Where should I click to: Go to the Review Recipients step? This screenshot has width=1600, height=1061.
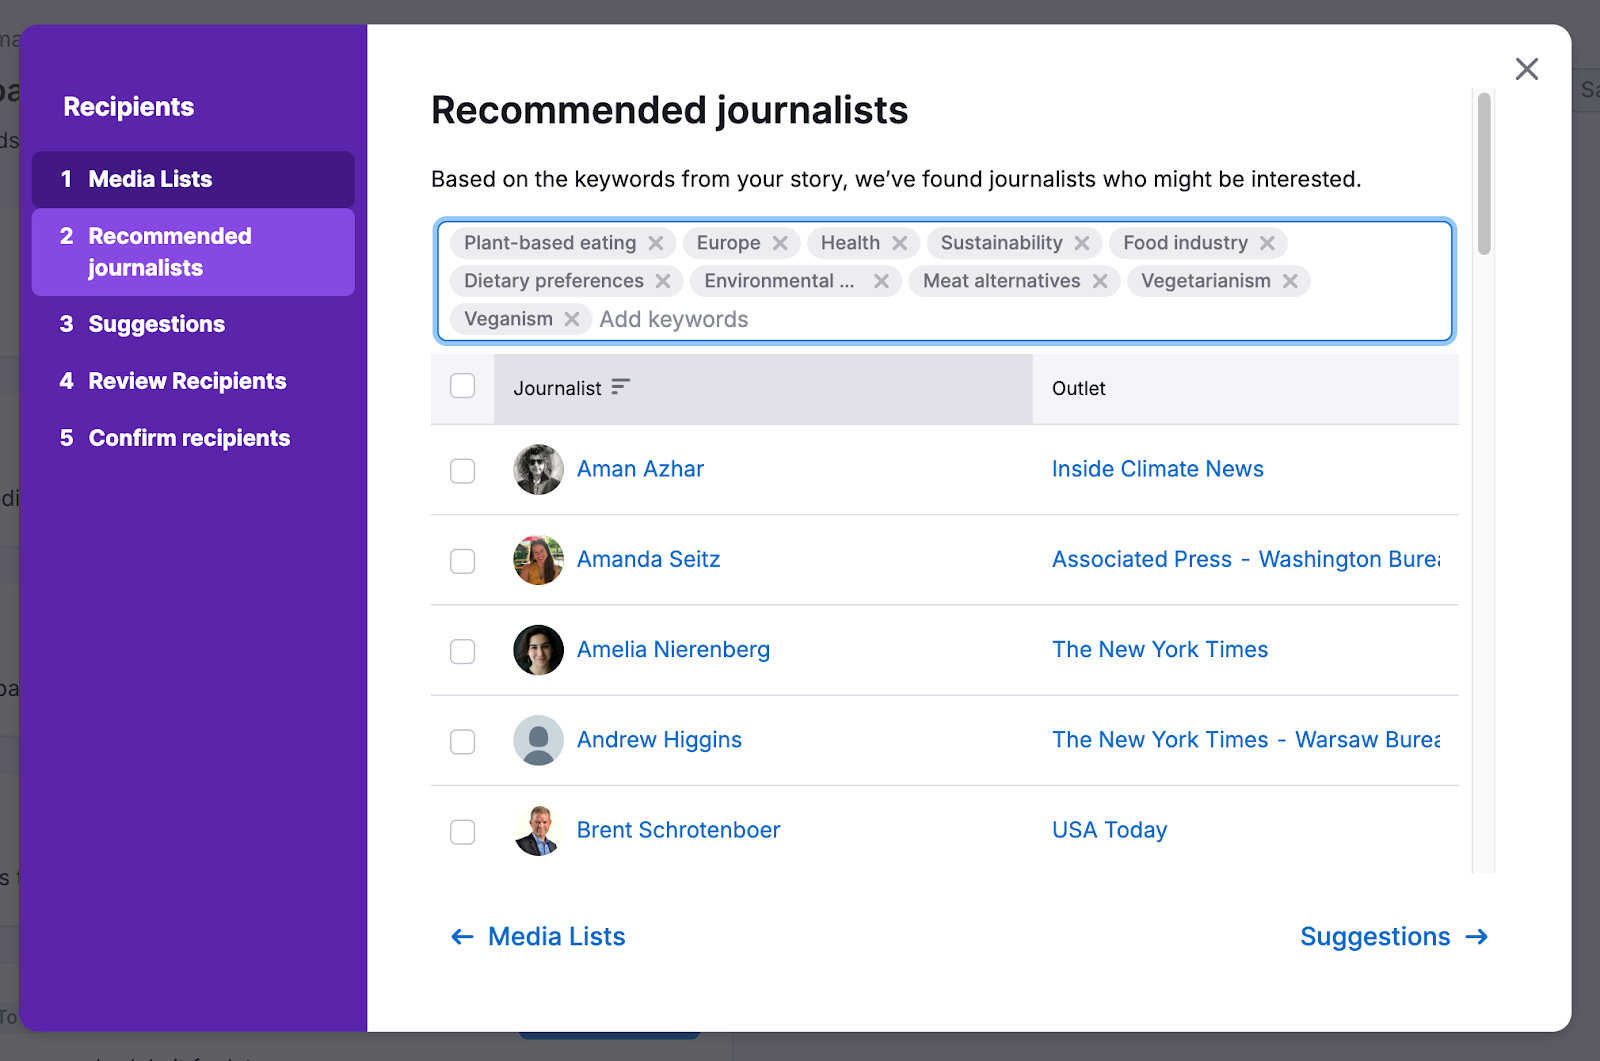(x=187, y=381)
